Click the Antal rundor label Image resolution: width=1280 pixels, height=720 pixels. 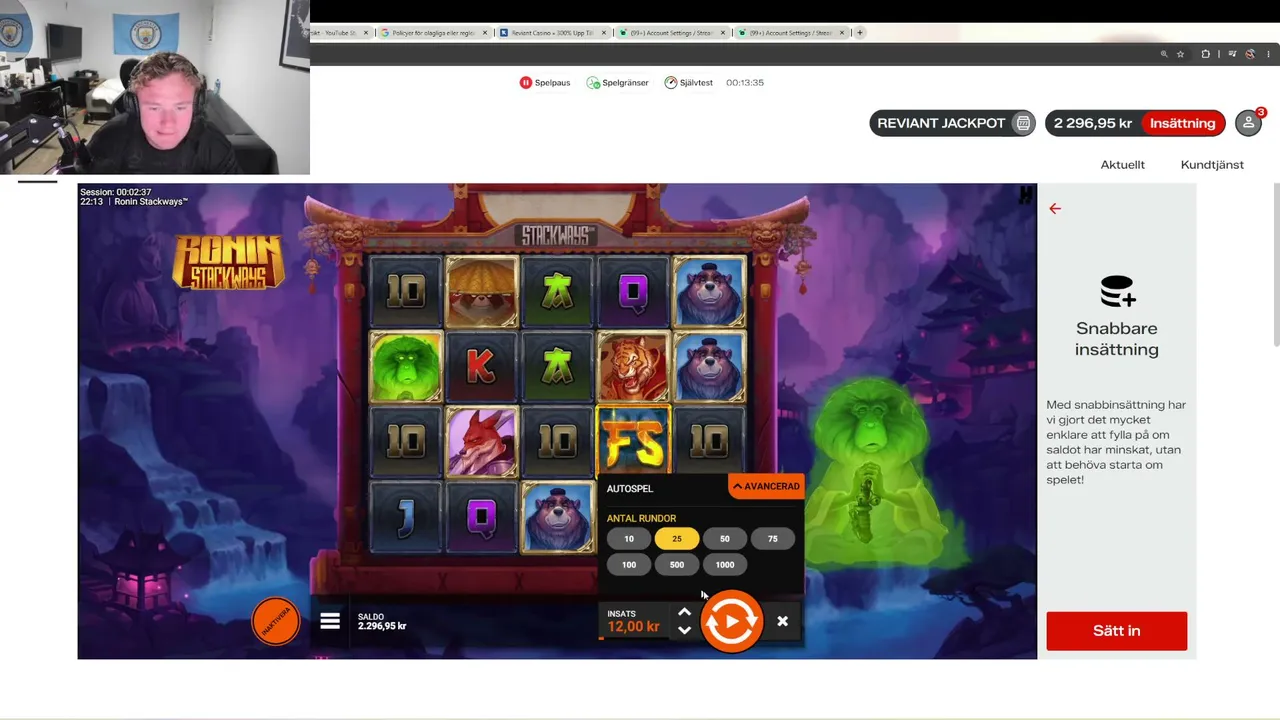[641, 518]
